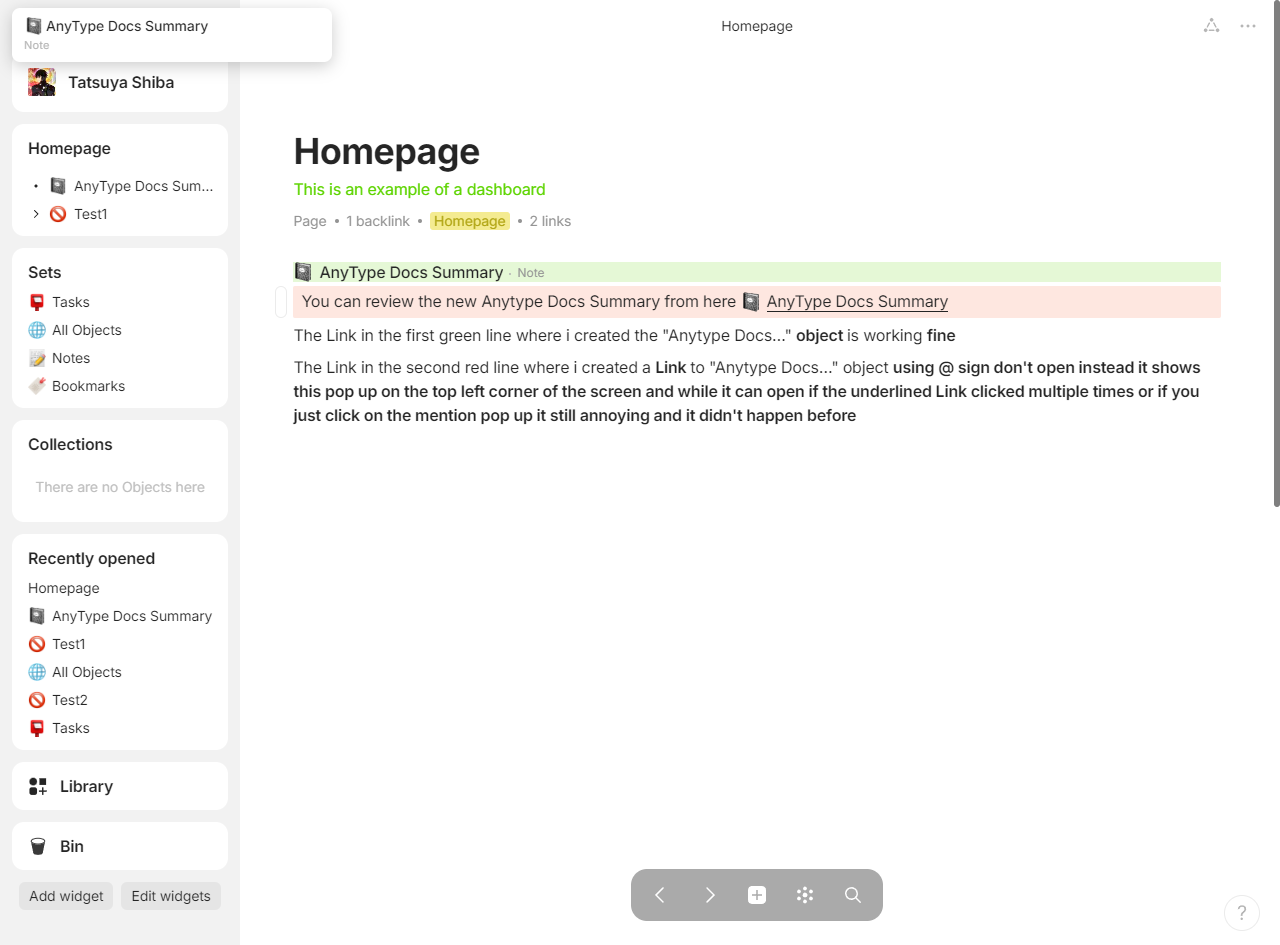Open the Tasks set icon under Sets
The width and height of the screenshot is (1280, 945).
click(37, 302)
